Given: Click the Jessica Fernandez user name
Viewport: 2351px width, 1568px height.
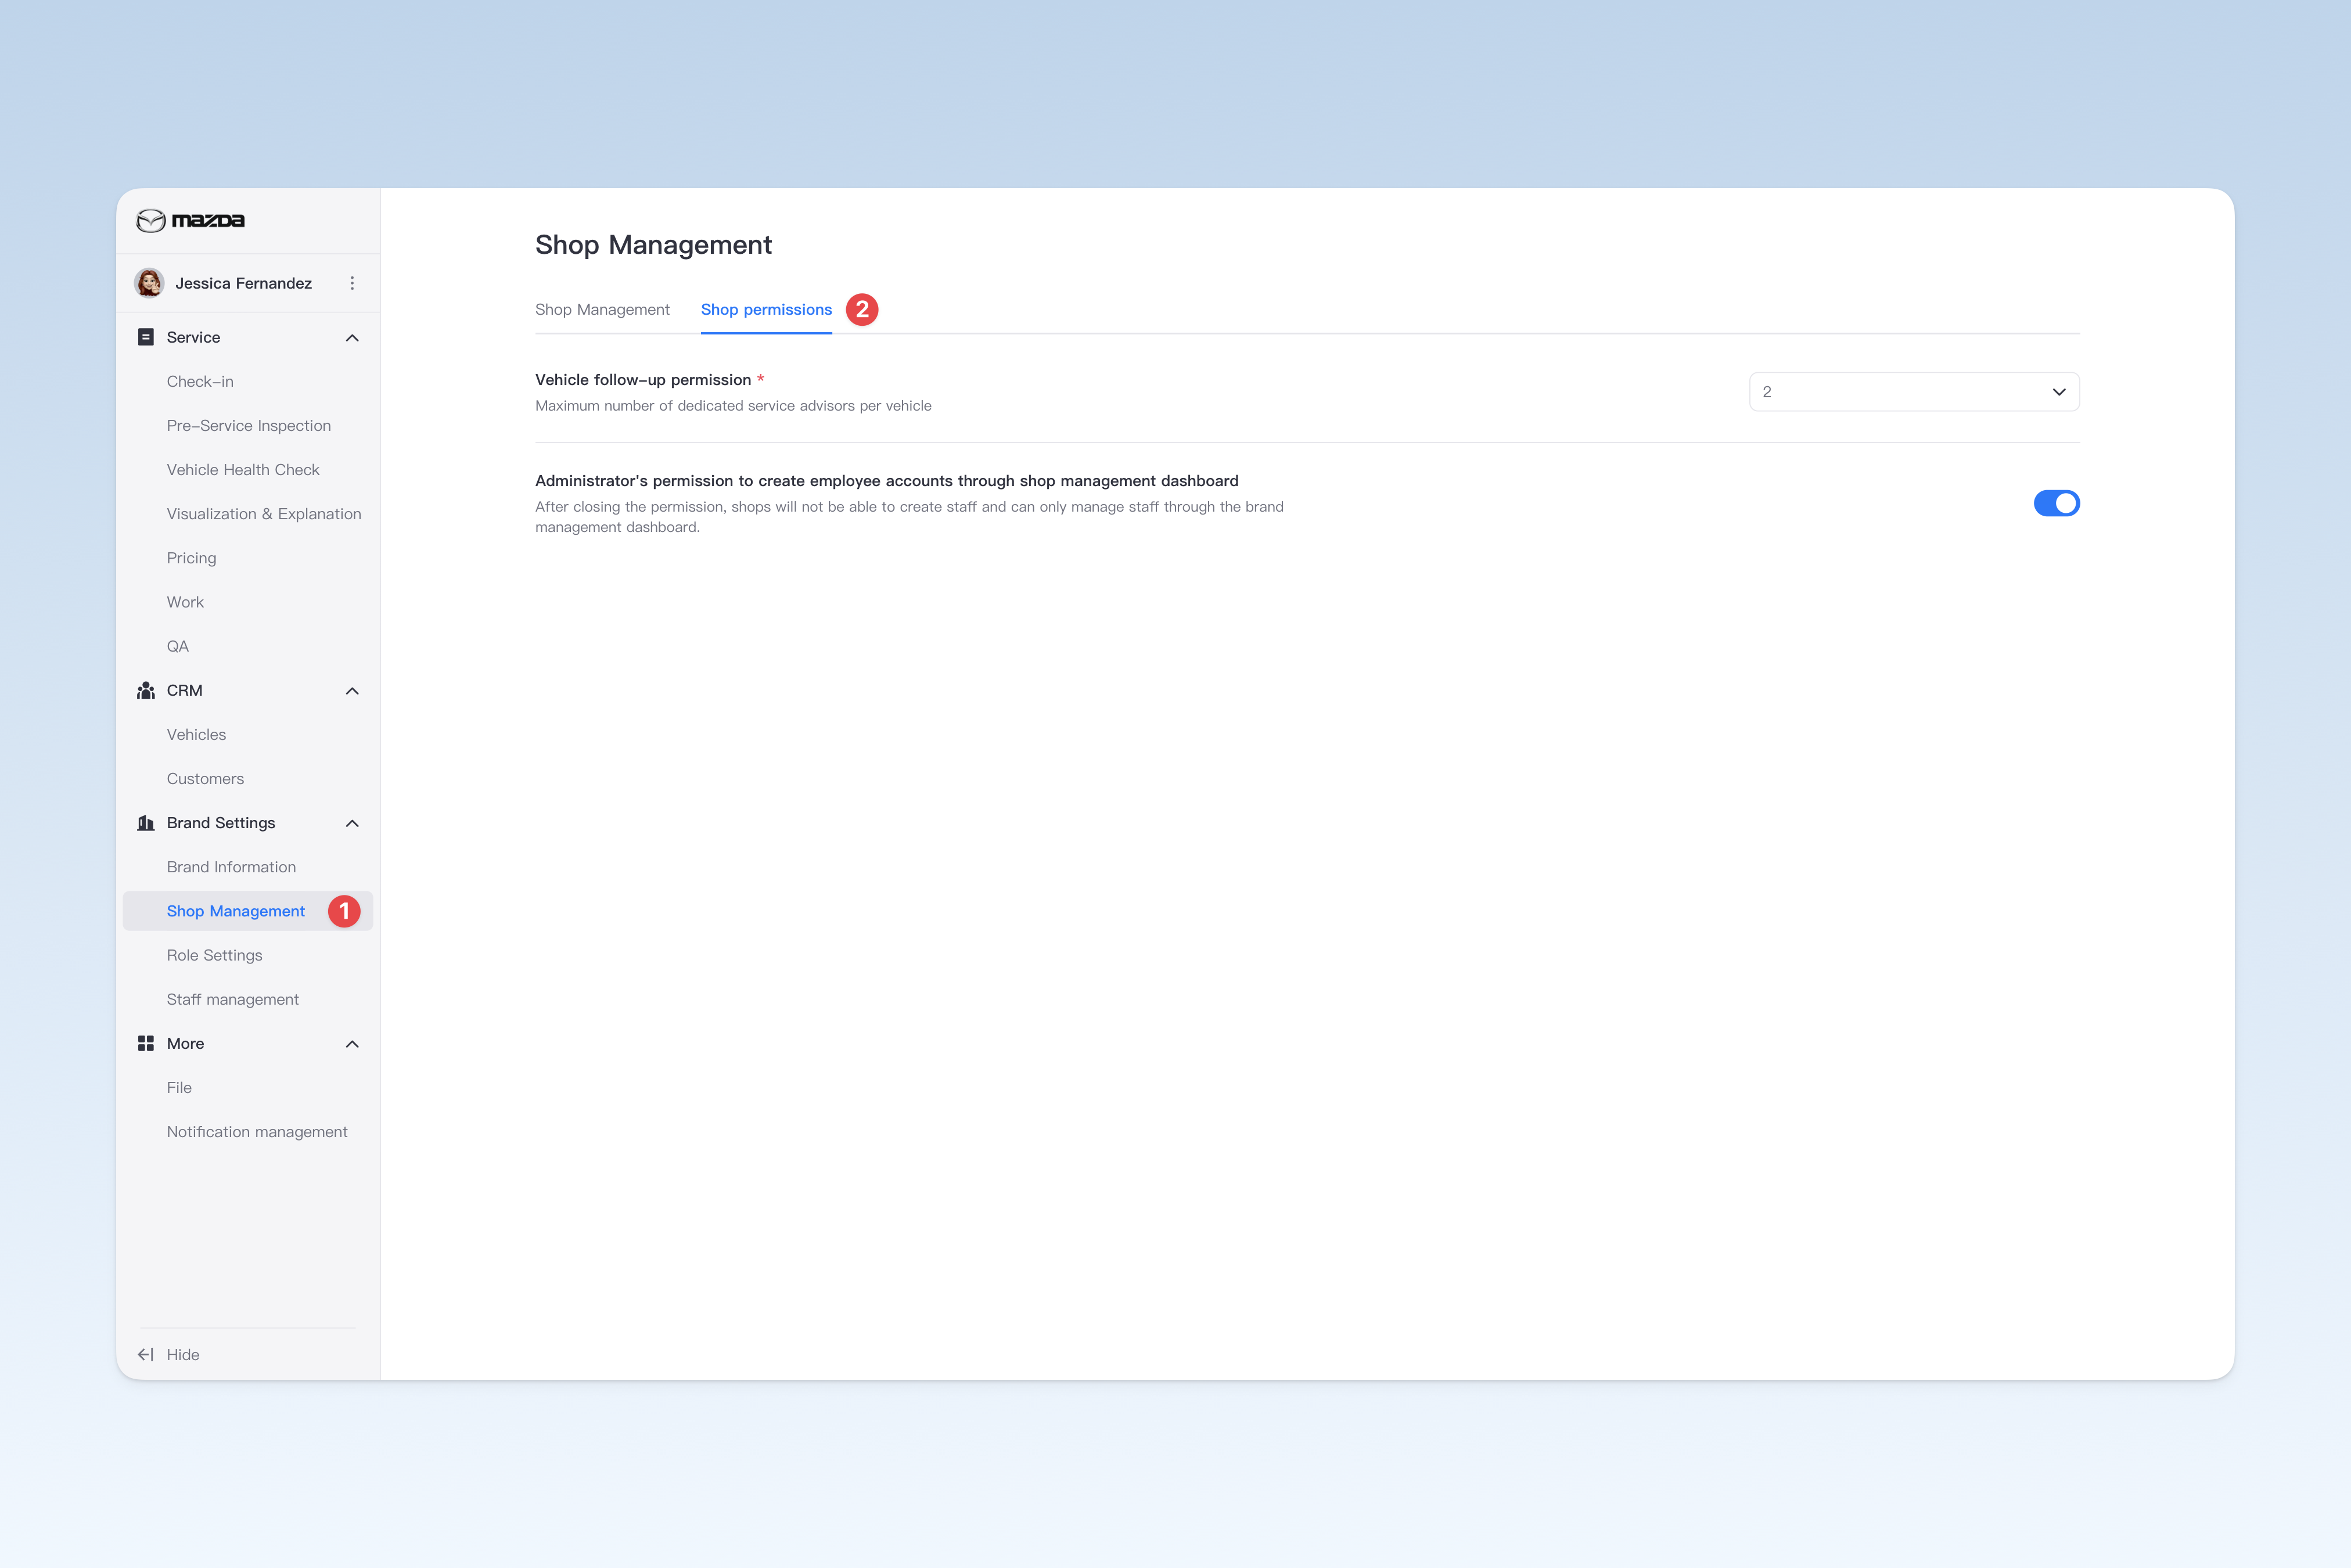Looking at the screenshot, I should click(243, 283).
